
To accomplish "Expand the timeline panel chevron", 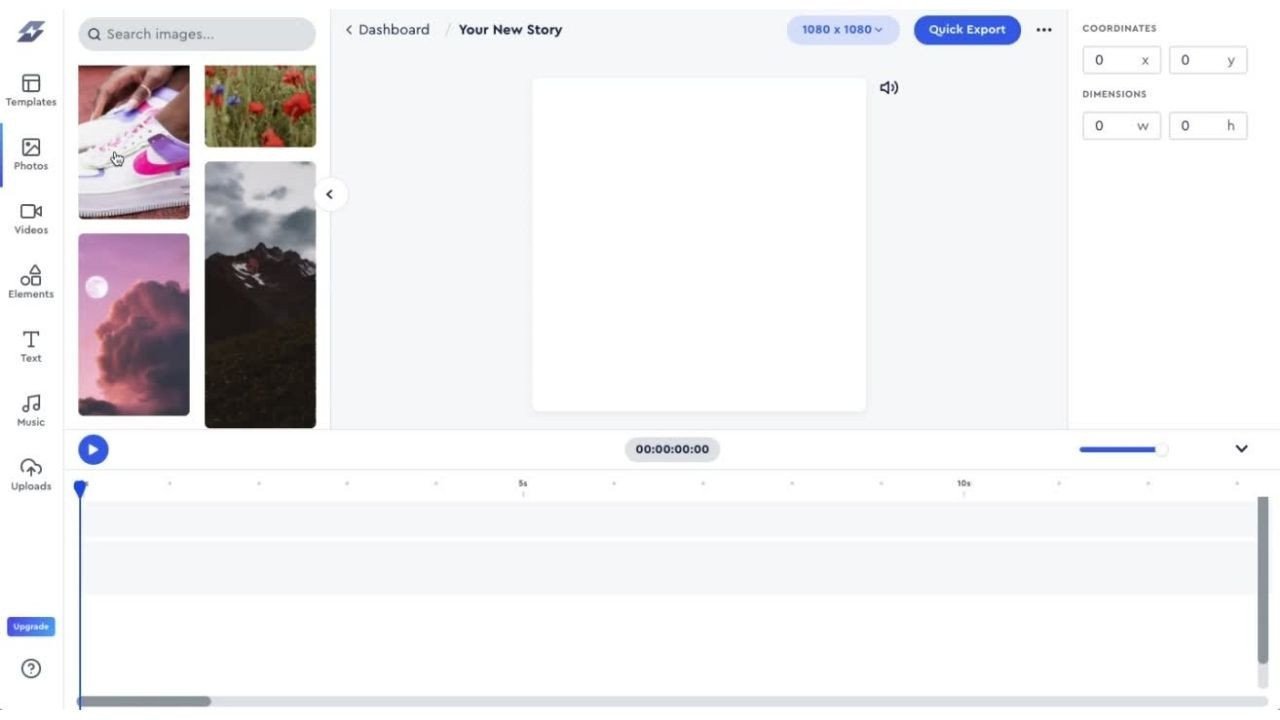I will 1241,449.
